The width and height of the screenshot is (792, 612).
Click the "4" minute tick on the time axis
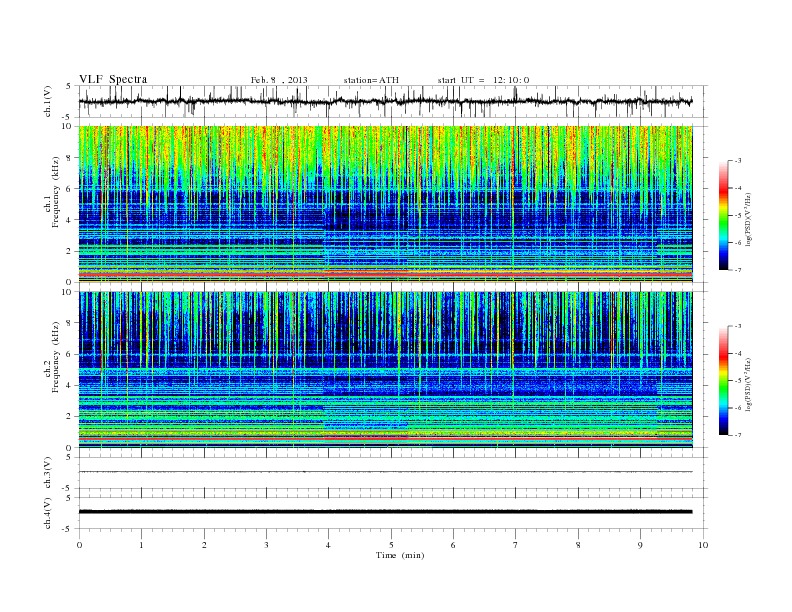tap(329, 545)
